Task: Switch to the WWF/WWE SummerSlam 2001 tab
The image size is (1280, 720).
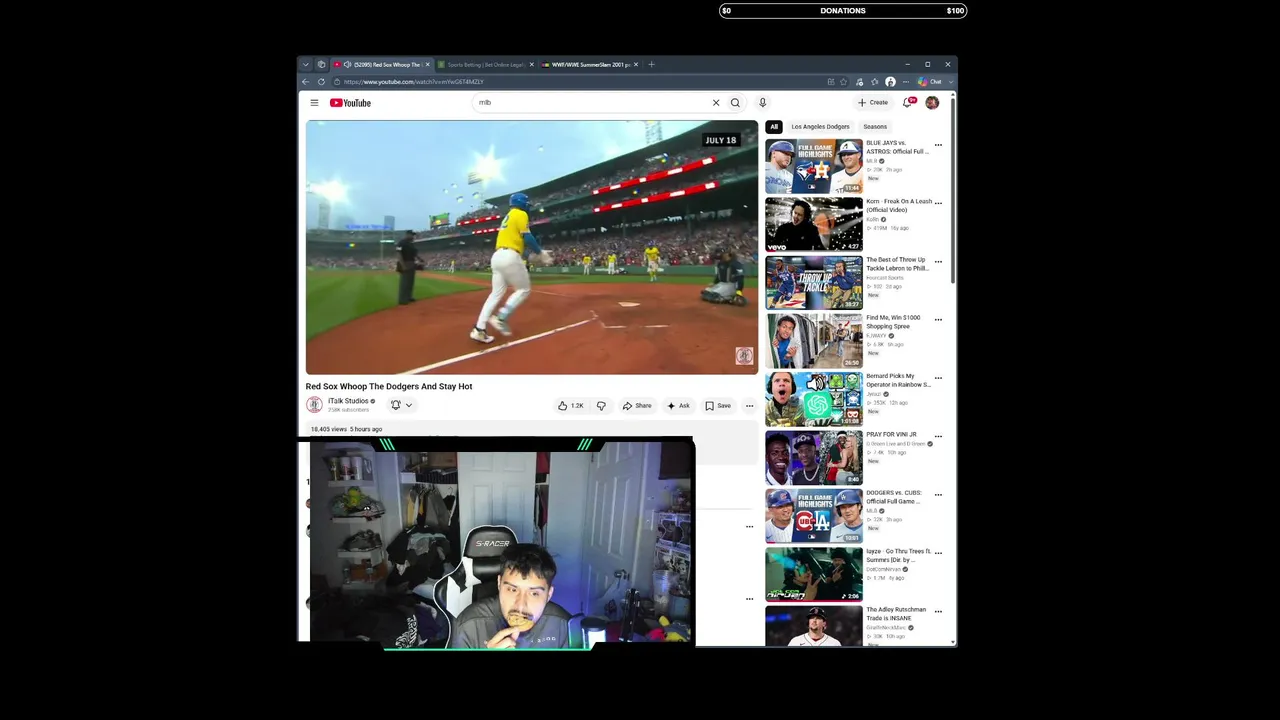Action: click(x=588, y=65)
